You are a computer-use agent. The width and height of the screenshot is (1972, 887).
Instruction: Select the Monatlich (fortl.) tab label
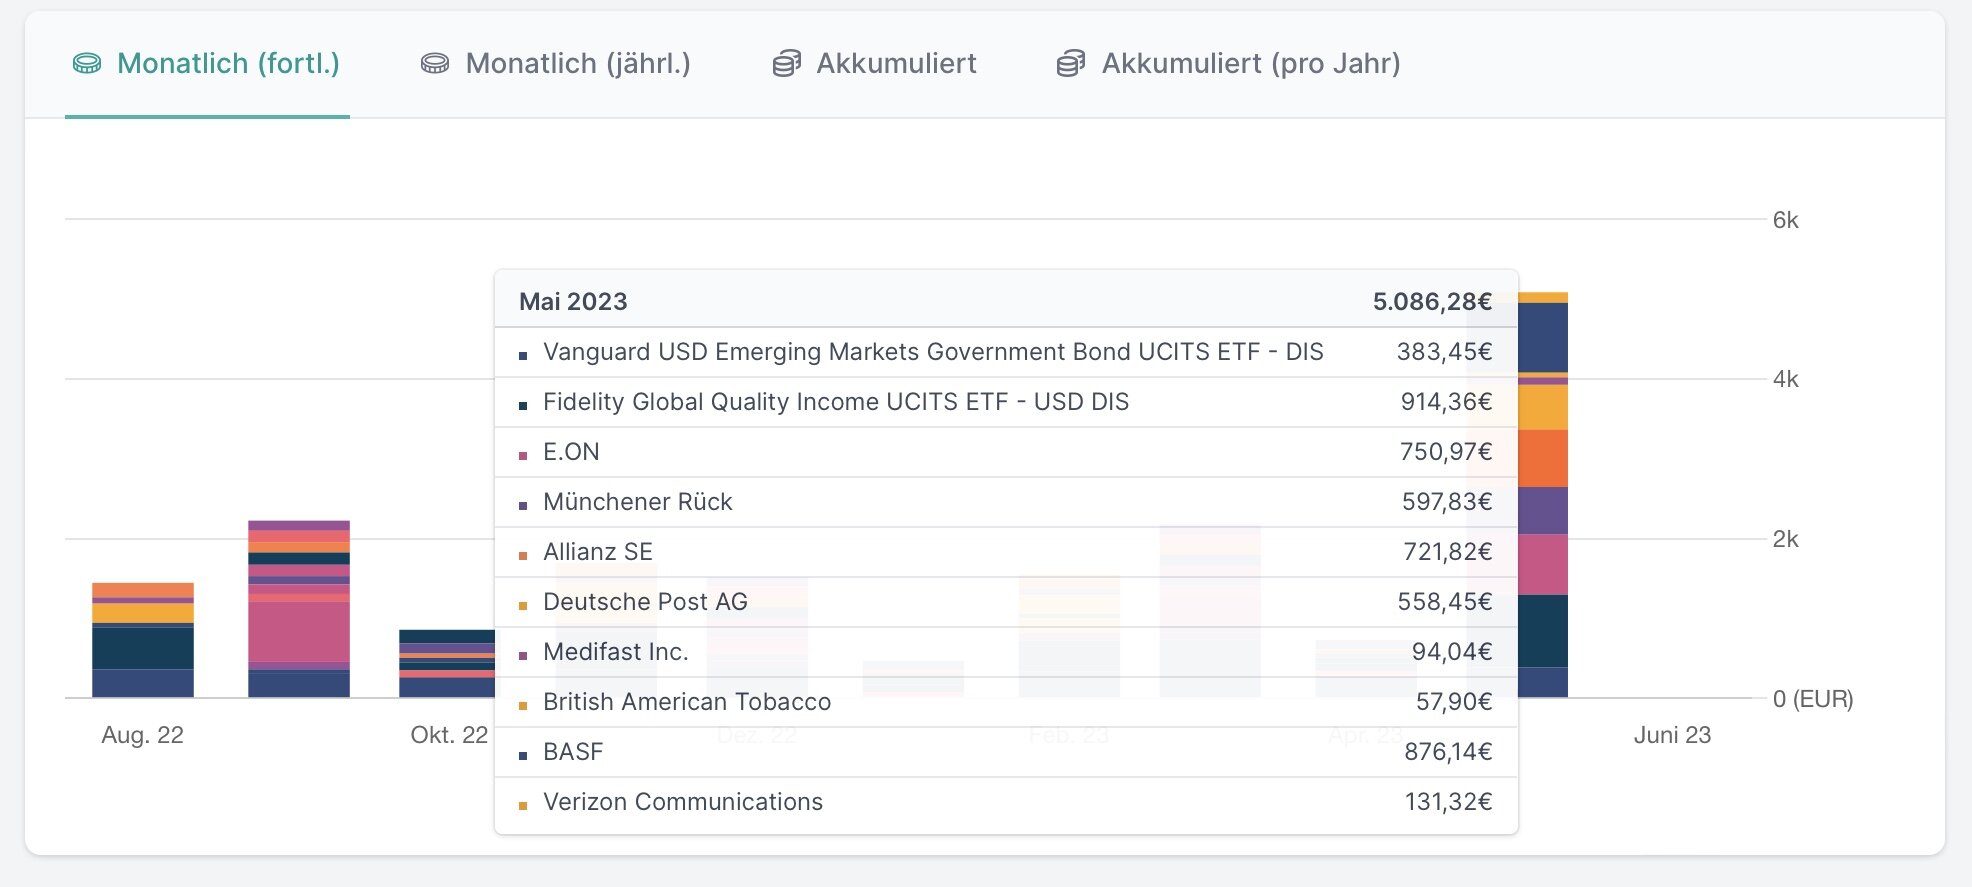point(228,64)
